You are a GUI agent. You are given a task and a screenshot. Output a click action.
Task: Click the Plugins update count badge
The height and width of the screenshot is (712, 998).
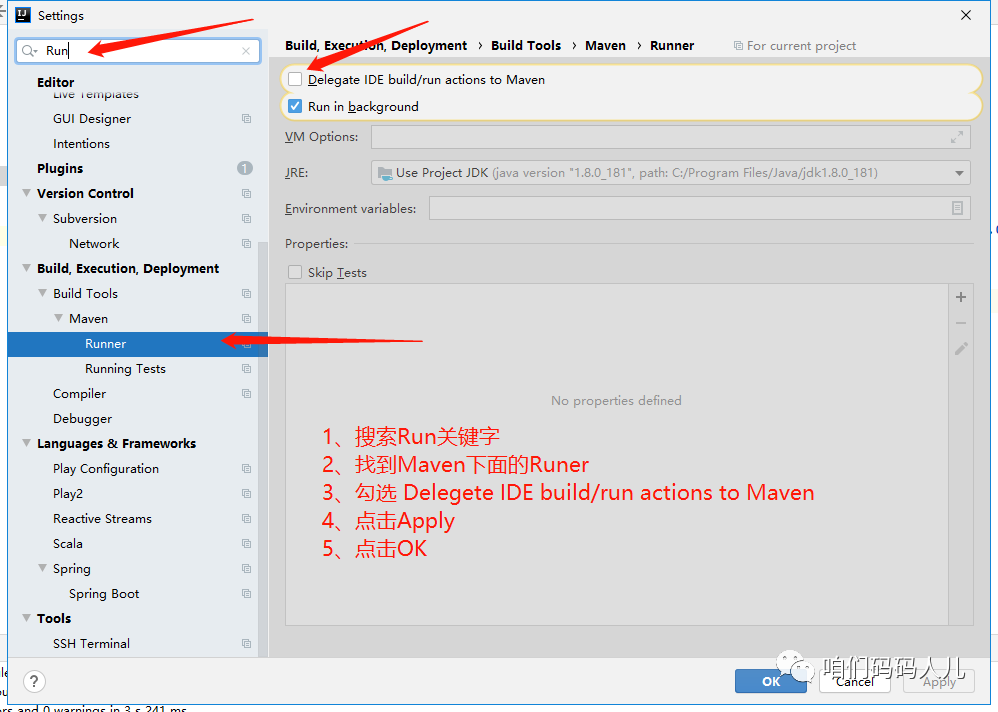coord(245,168)
